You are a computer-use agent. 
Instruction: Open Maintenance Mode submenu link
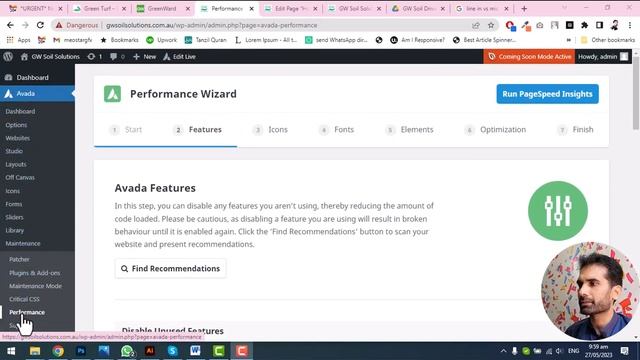tap(35, 286)
